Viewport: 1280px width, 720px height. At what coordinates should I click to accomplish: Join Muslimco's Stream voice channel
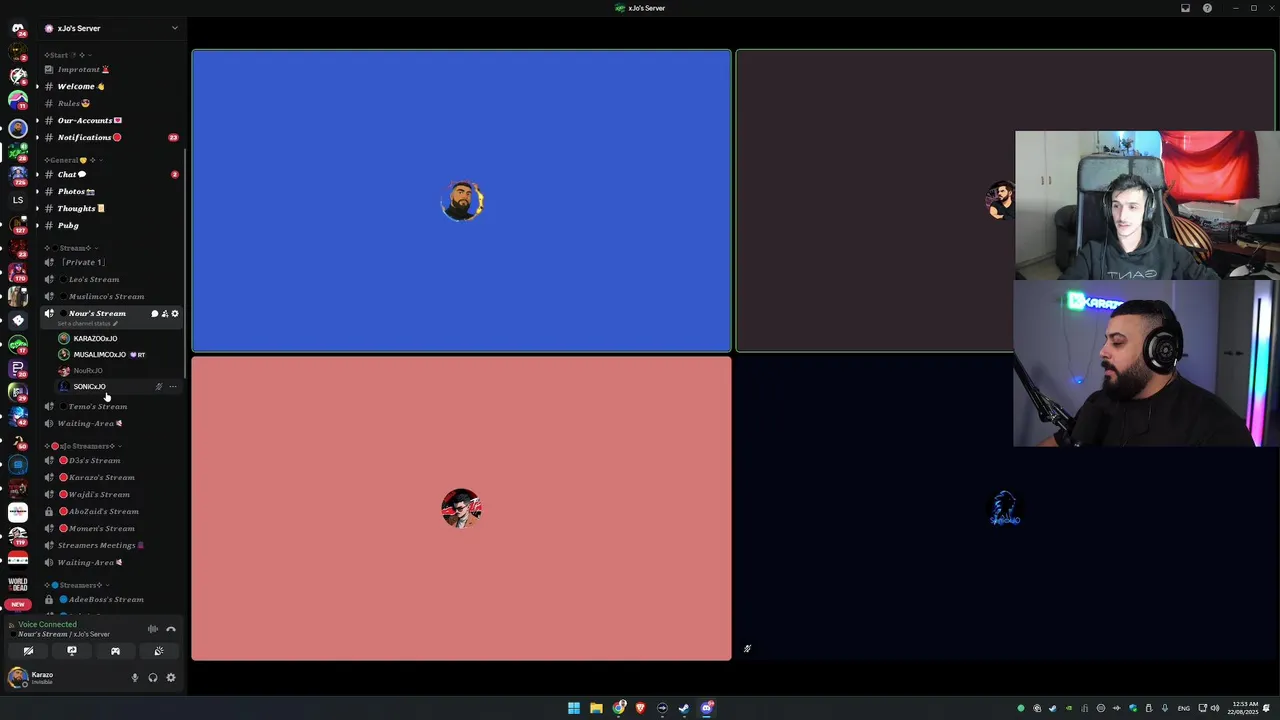tap(110, 297)
